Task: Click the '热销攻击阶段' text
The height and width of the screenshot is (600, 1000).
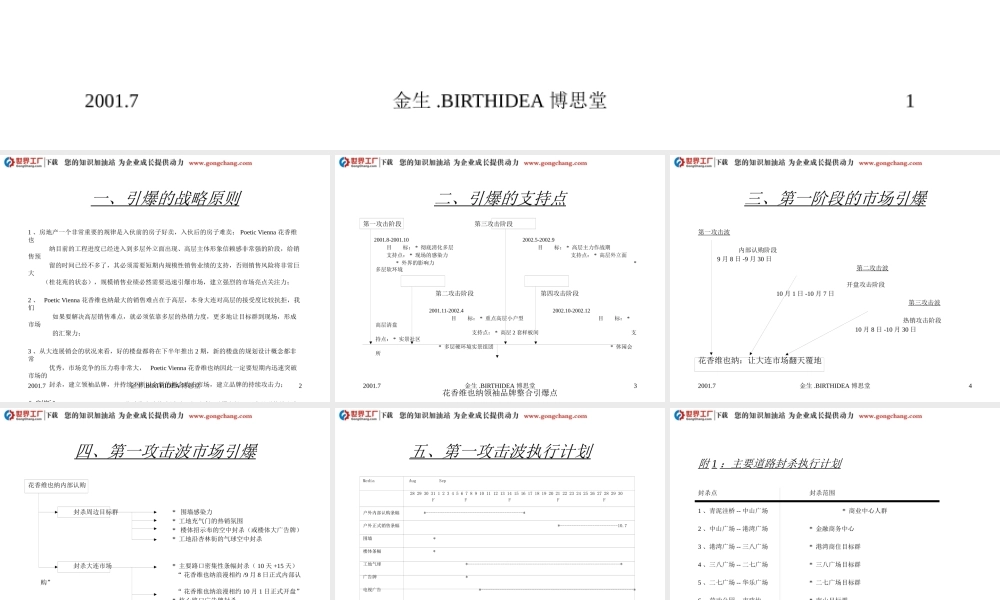Action: (922, 320)
